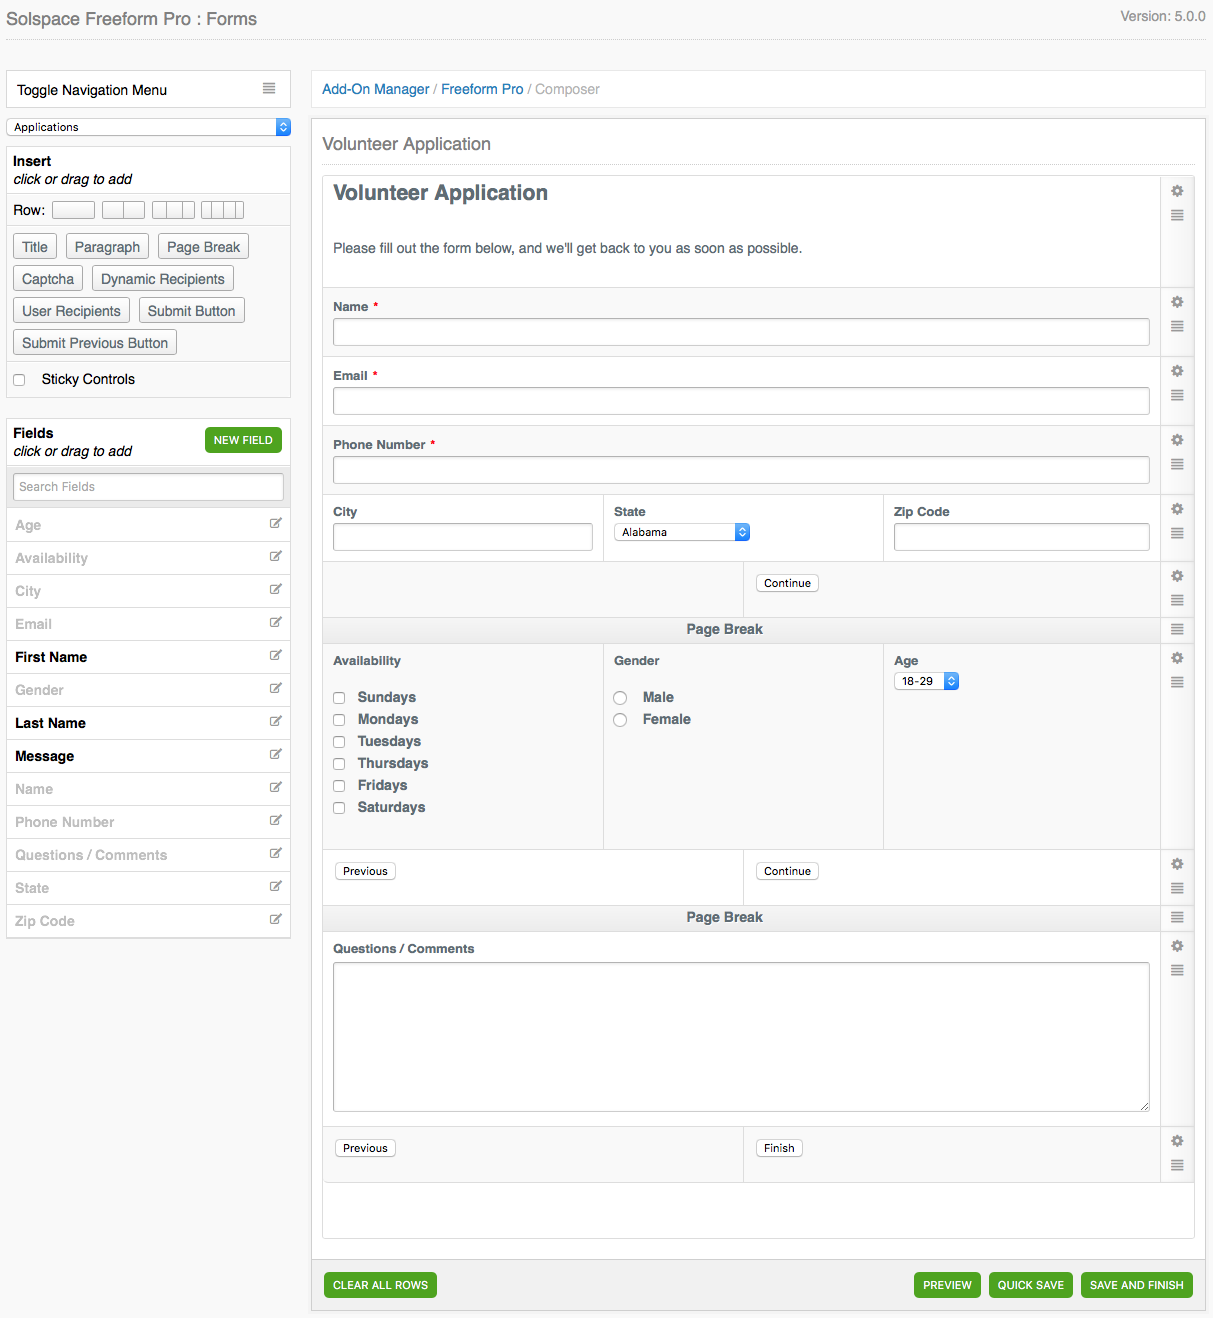The image size is (1213, 1318).
Task: Open the Age dropdown showing 18-29
Action: click(920, 680)
